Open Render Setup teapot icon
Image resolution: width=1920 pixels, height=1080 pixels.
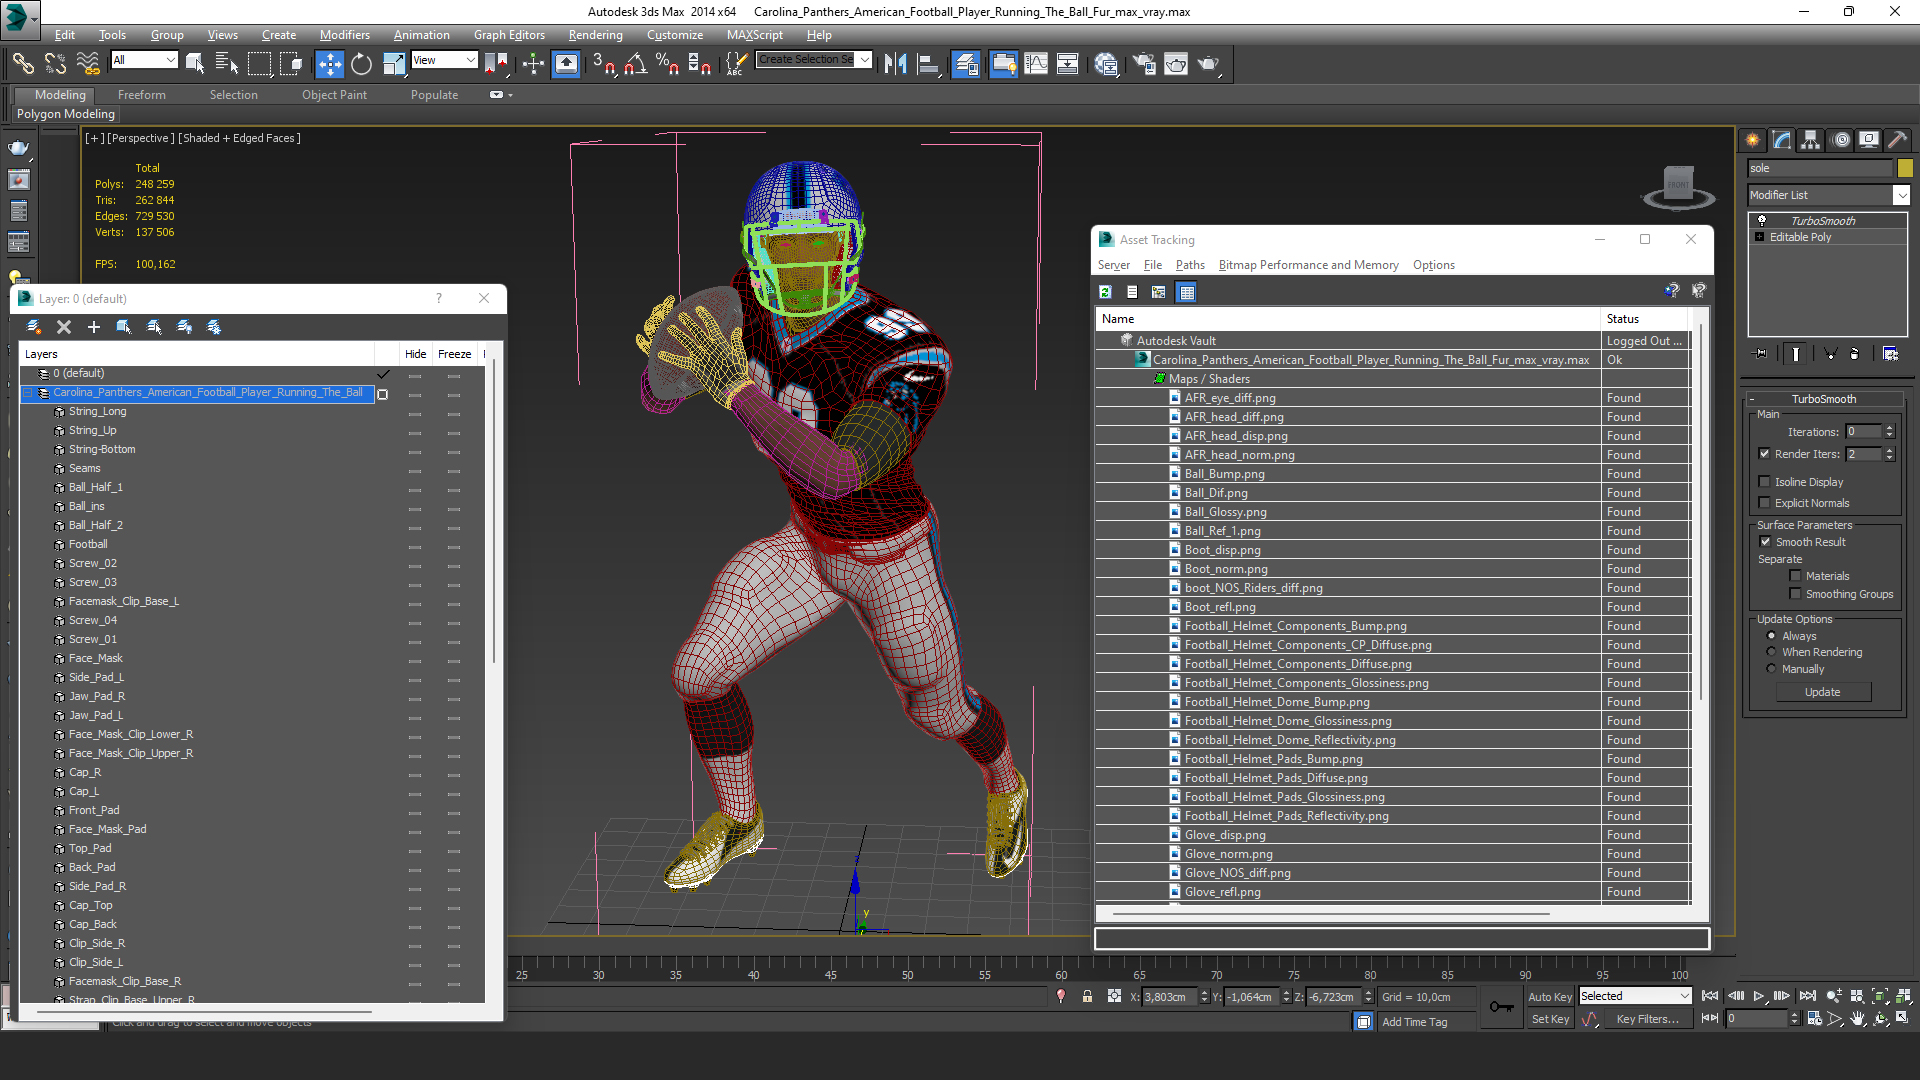[1144, 64]
